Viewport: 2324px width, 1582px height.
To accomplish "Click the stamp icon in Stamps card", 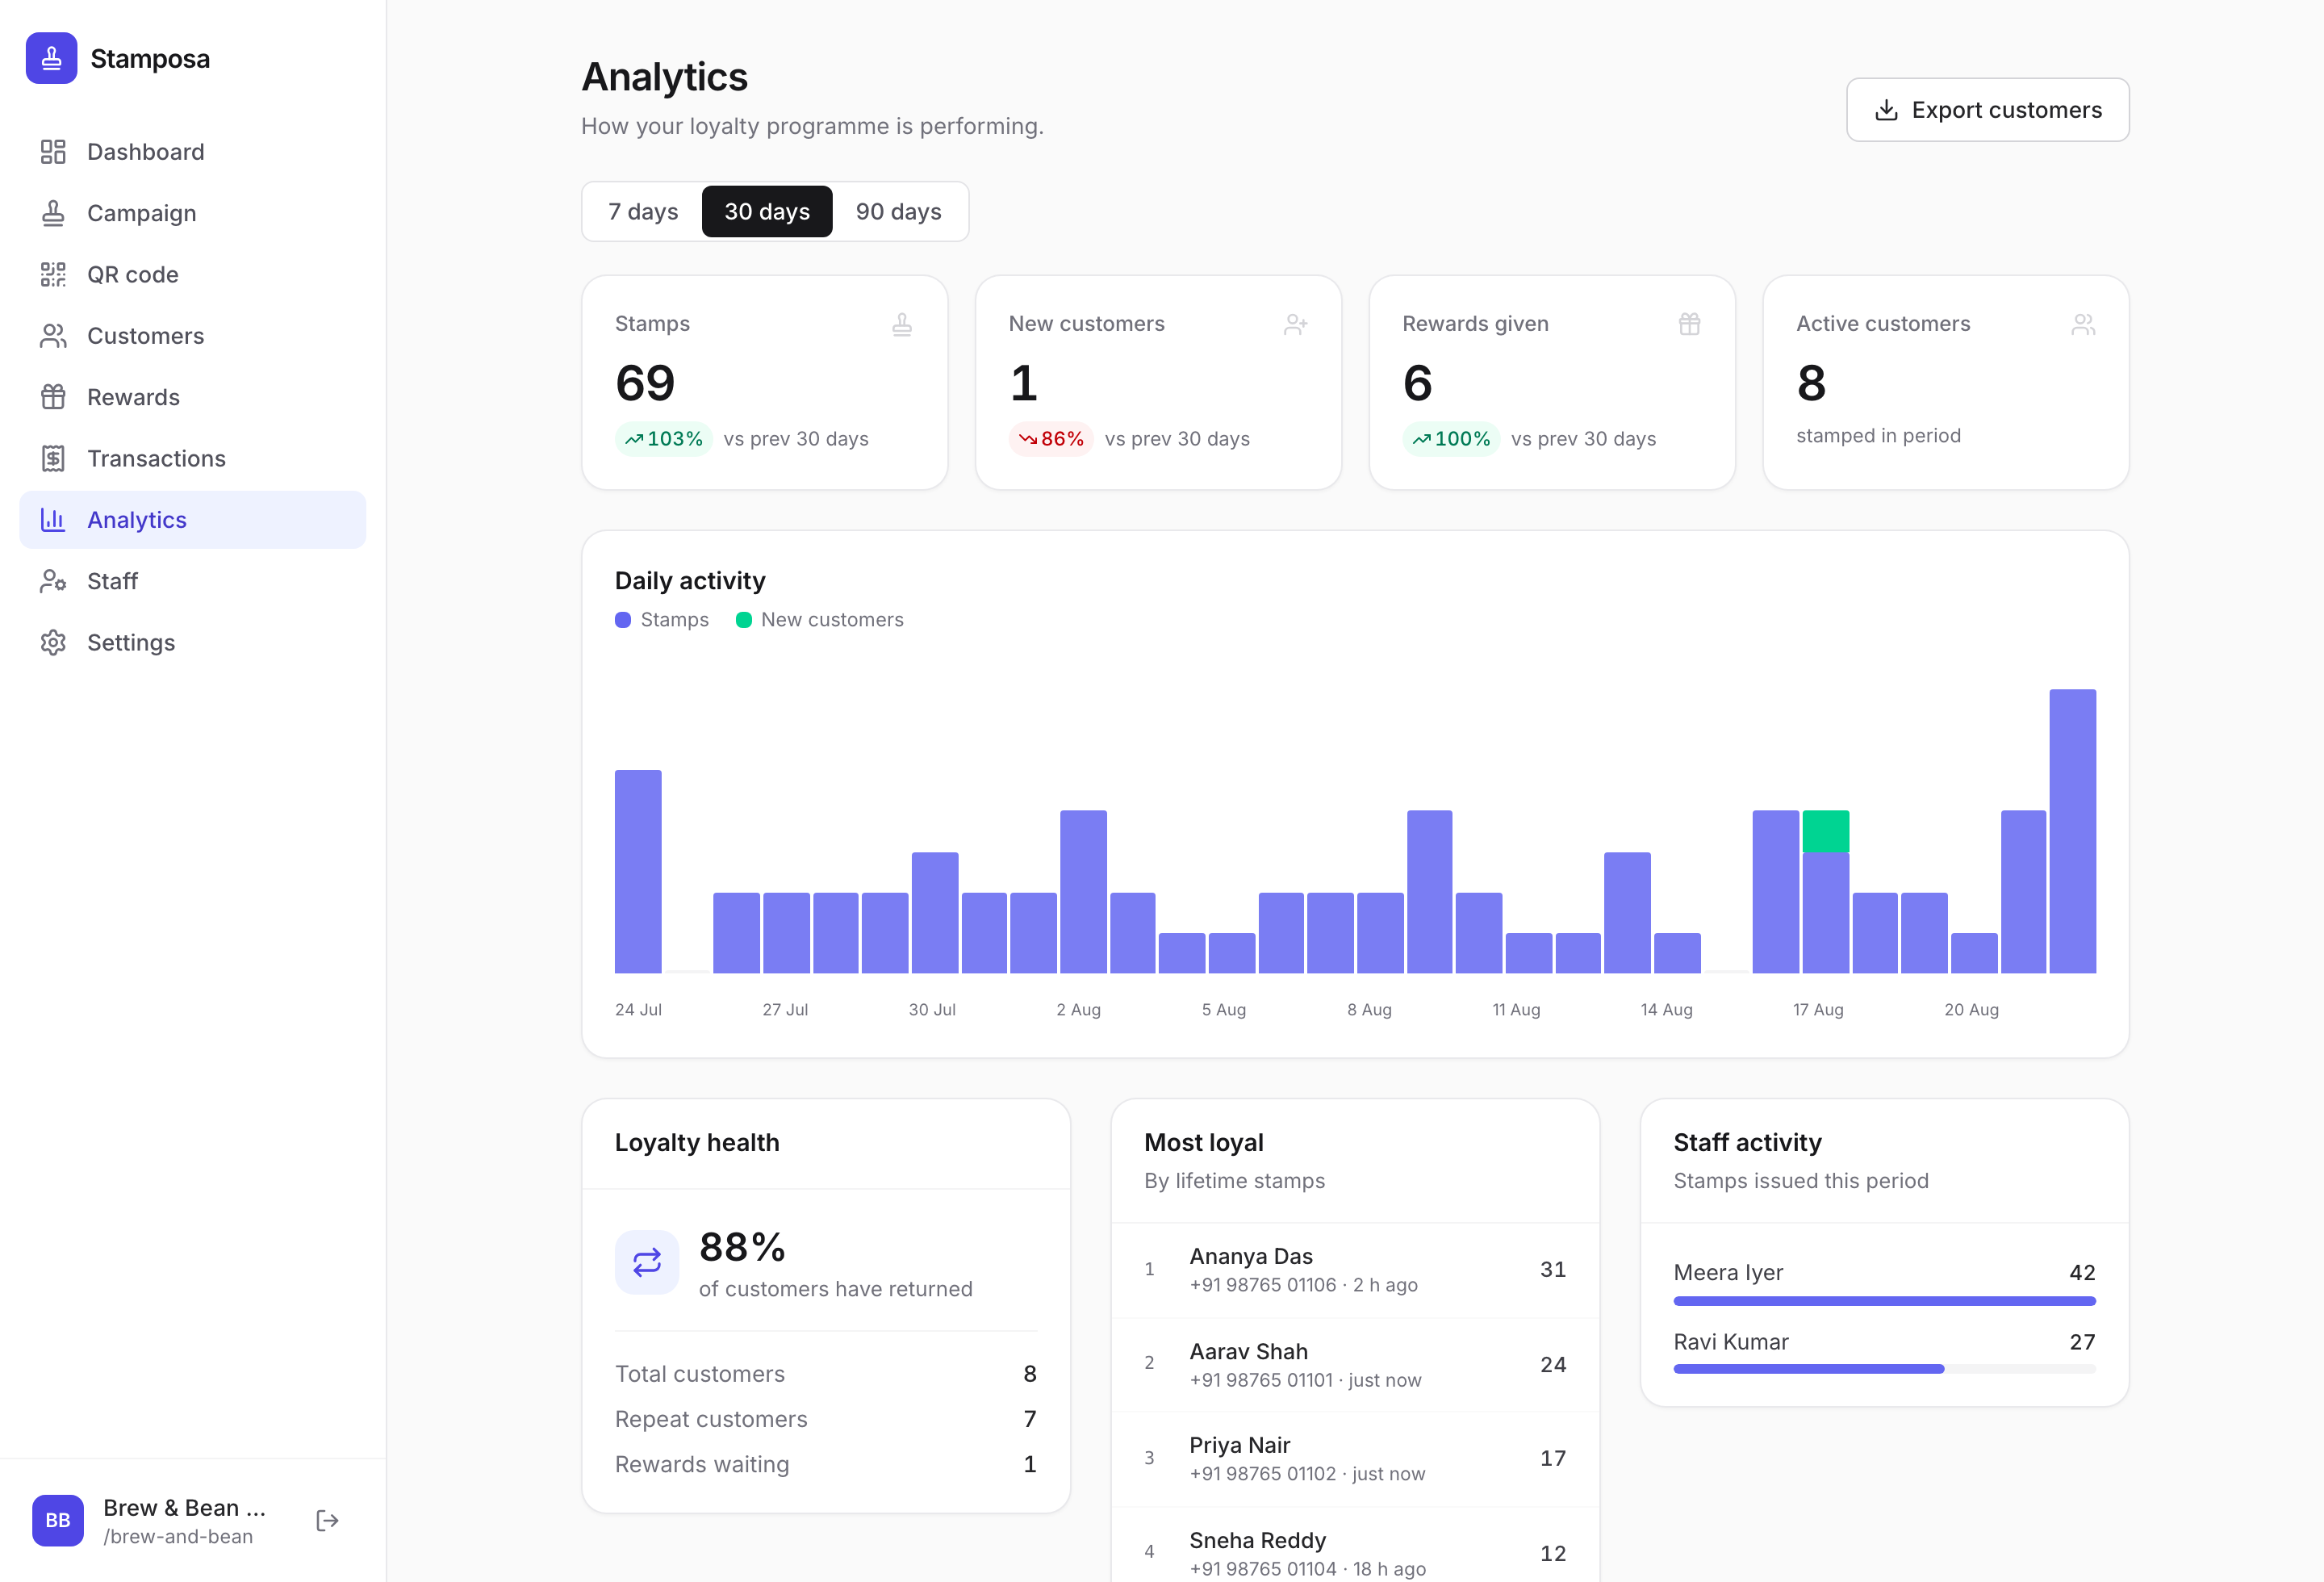I will (x=902, y=324).
